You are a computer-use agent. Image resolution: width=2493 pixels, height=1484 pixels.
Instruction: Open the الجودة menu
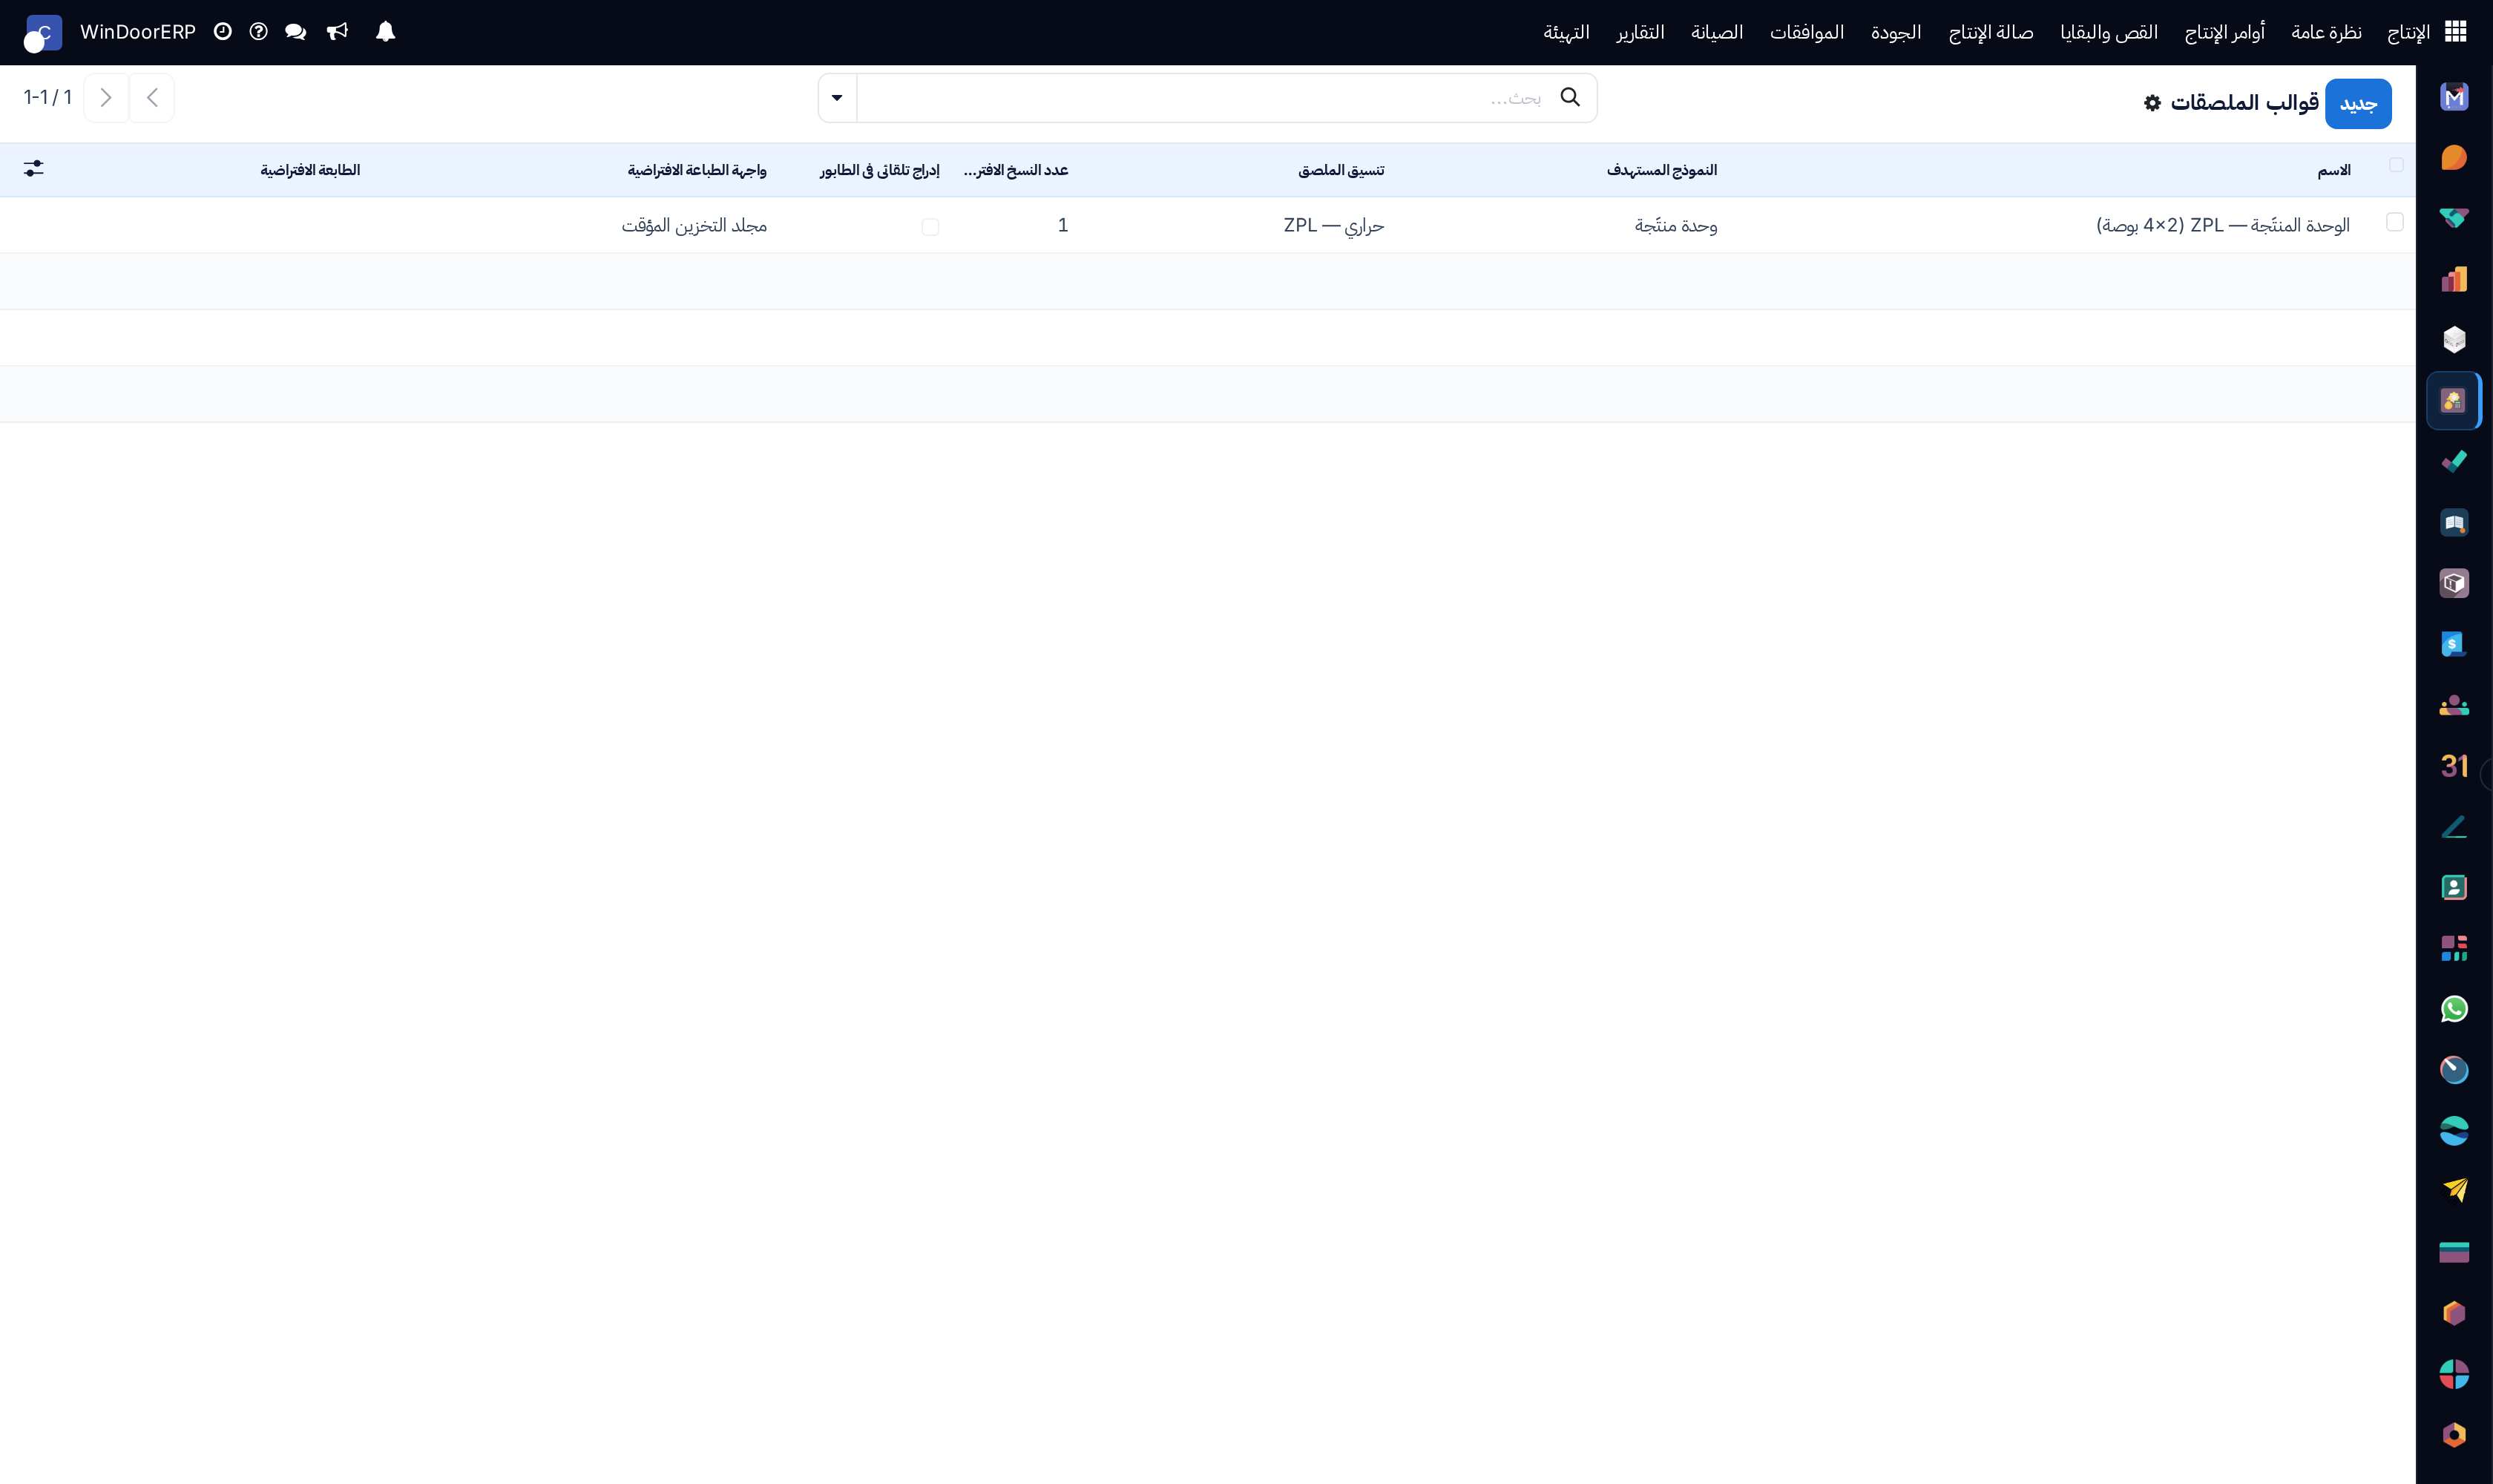1896,33
